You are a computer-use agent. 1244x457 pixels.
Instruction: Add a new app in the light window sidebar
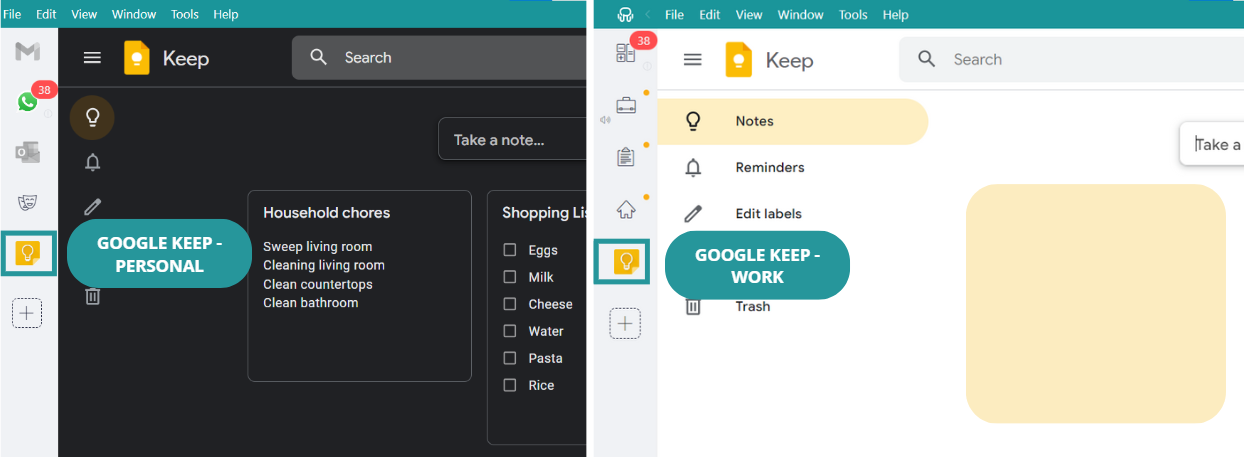click(x=626, y=323)
